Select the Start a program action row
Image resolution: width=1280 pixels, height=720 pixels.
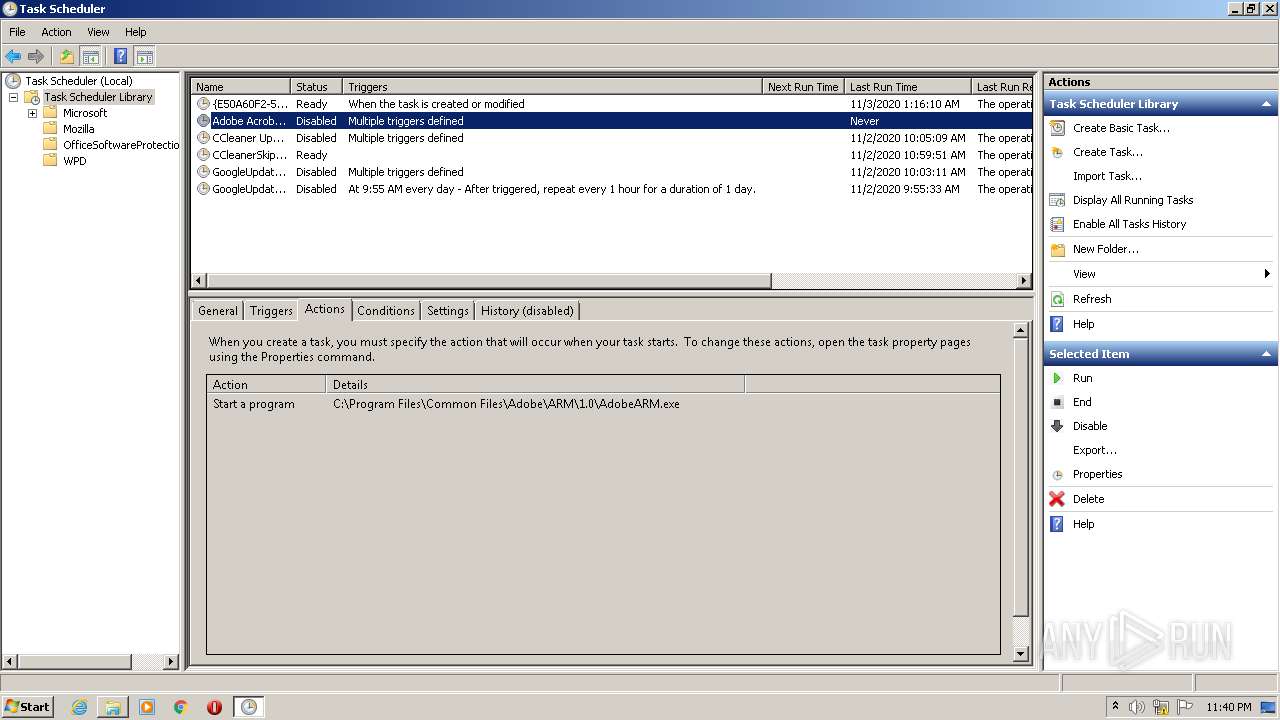(603, 404)
